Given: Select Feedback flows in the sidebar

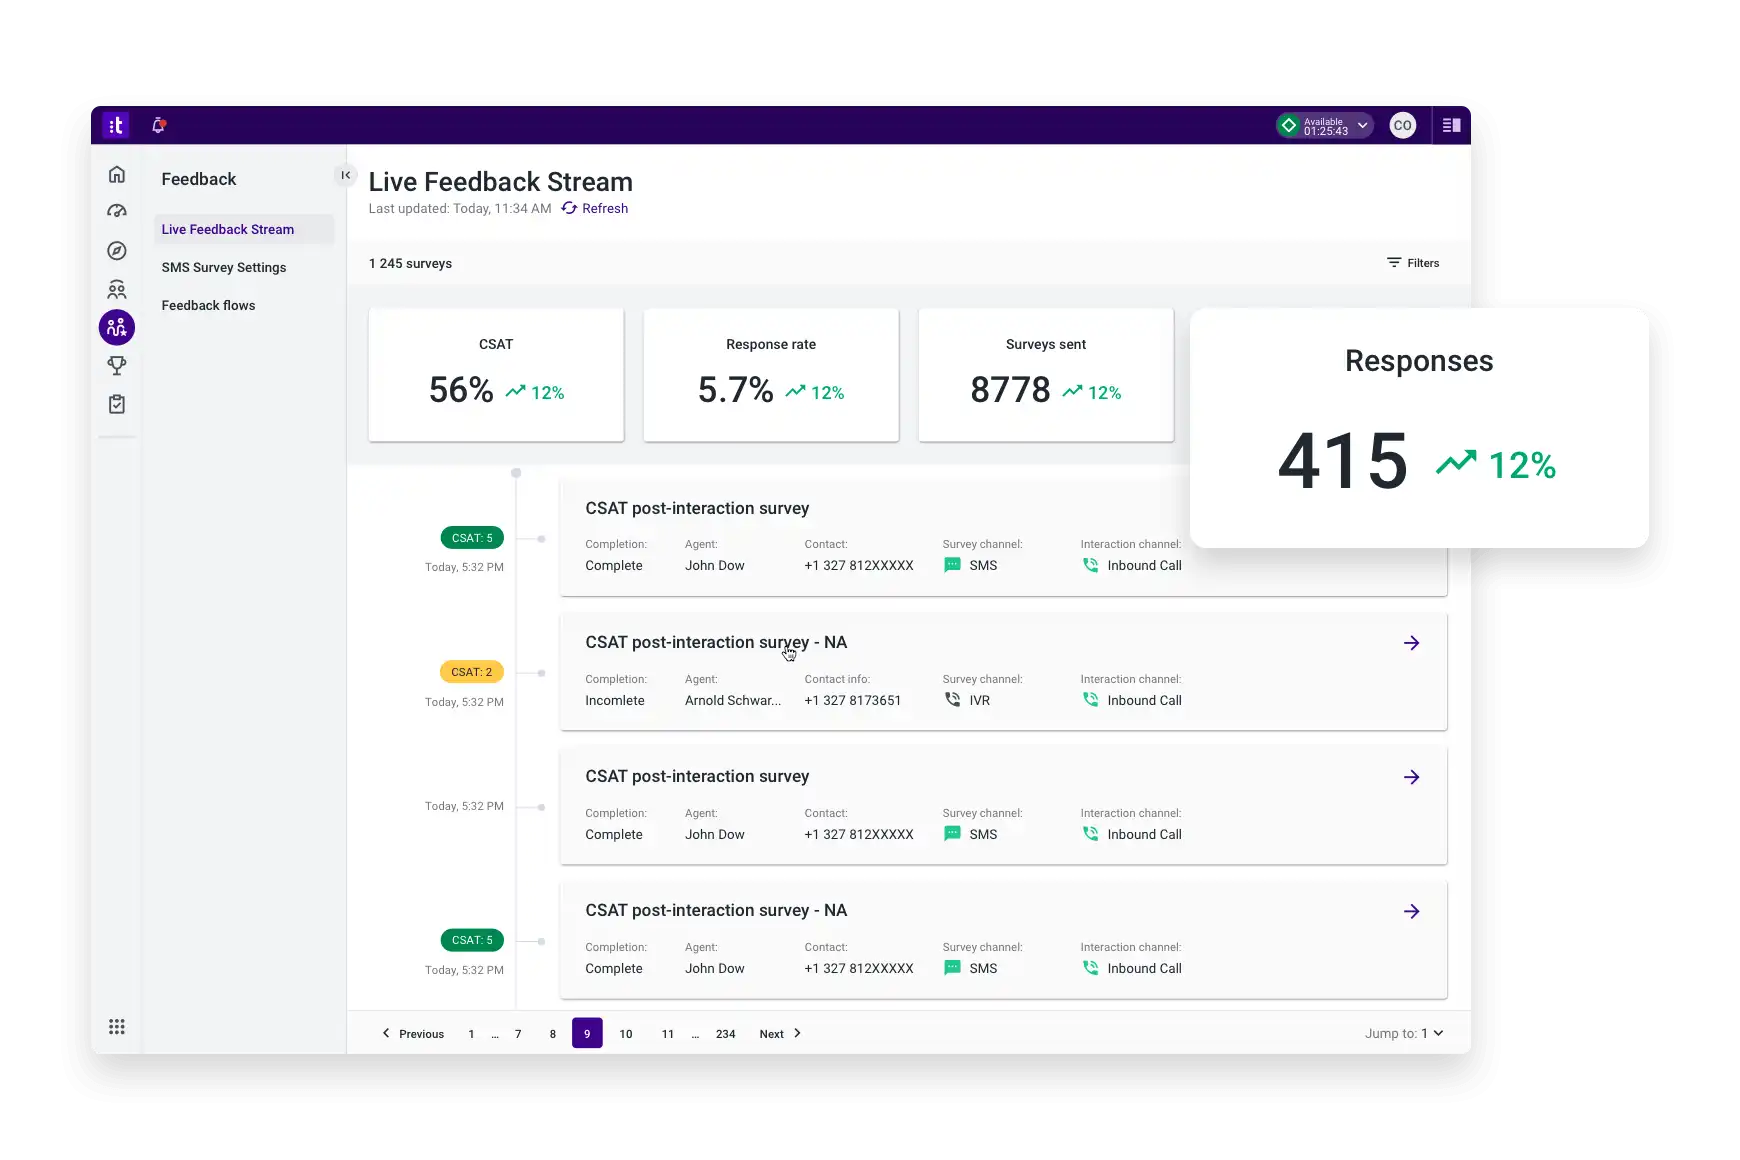Looking at the screenshot, I should (x=208, y=305).
